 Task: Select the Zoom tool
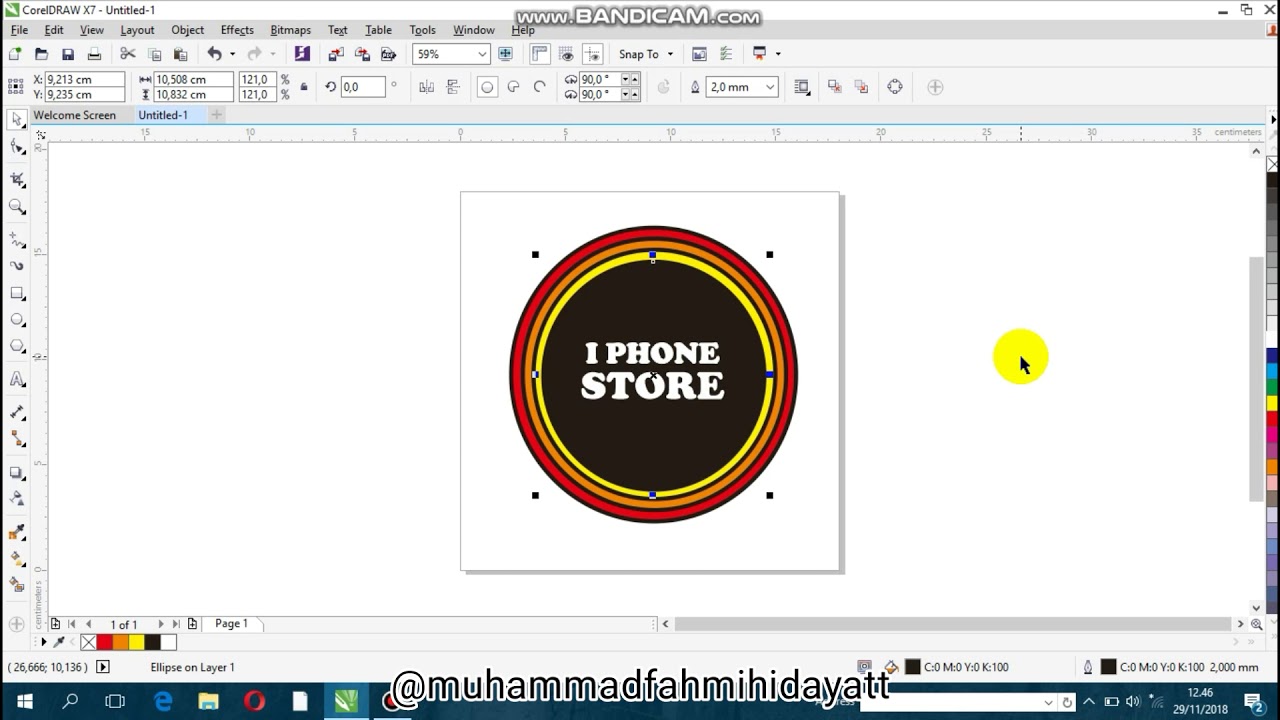(x=15, y=207)
